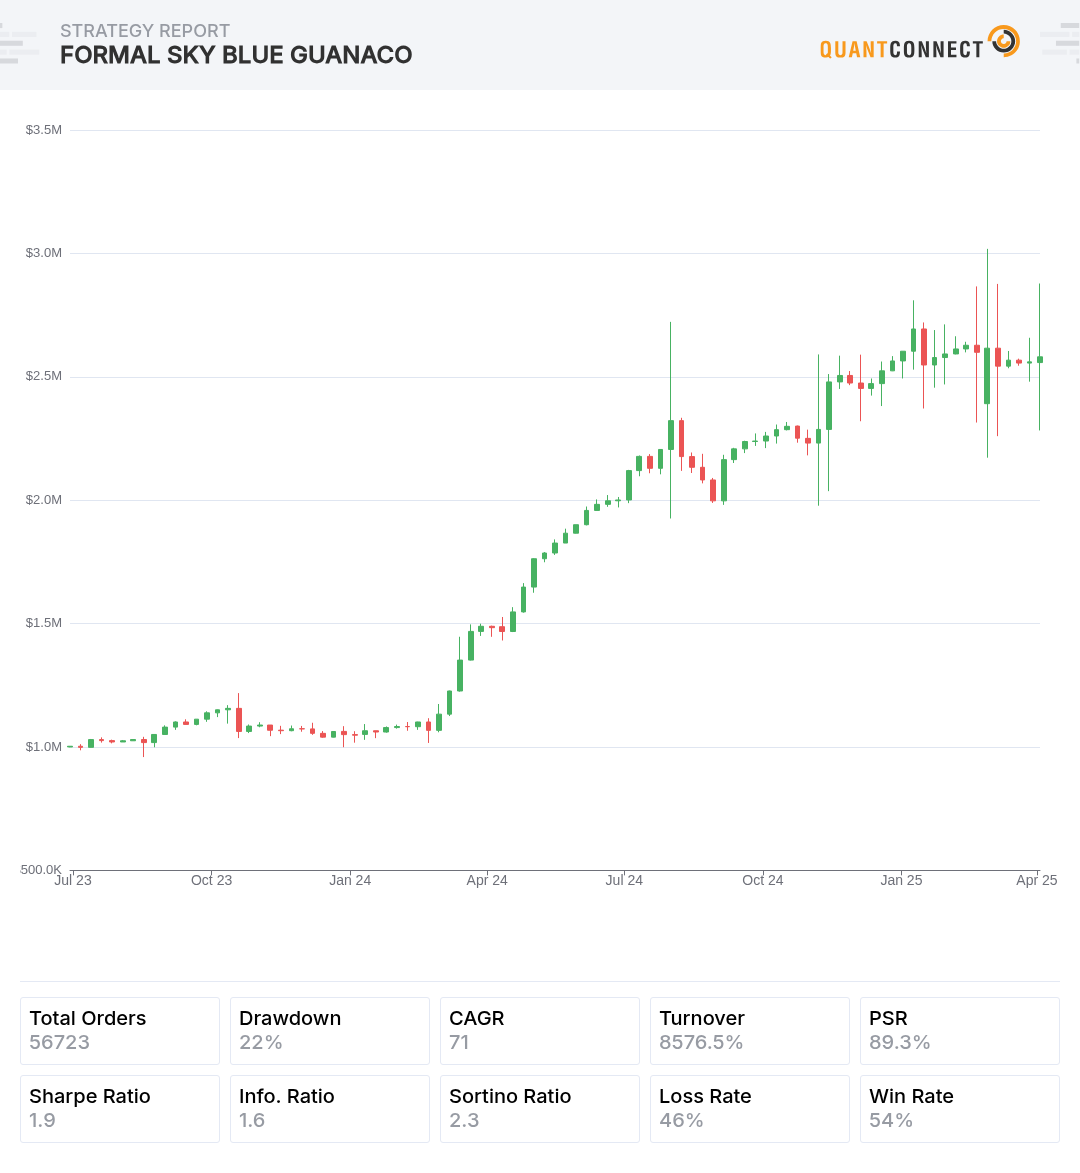Click the Info. Ratio card
1080x1173 pixels.
point(330,1108)
